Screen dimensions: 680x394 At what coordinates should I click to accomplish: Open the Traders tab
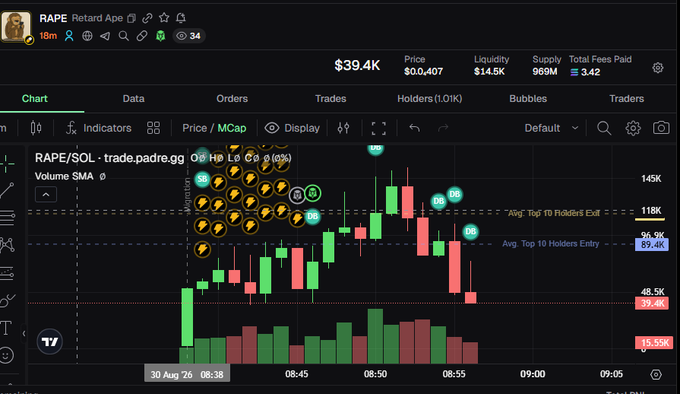point(626,99)
